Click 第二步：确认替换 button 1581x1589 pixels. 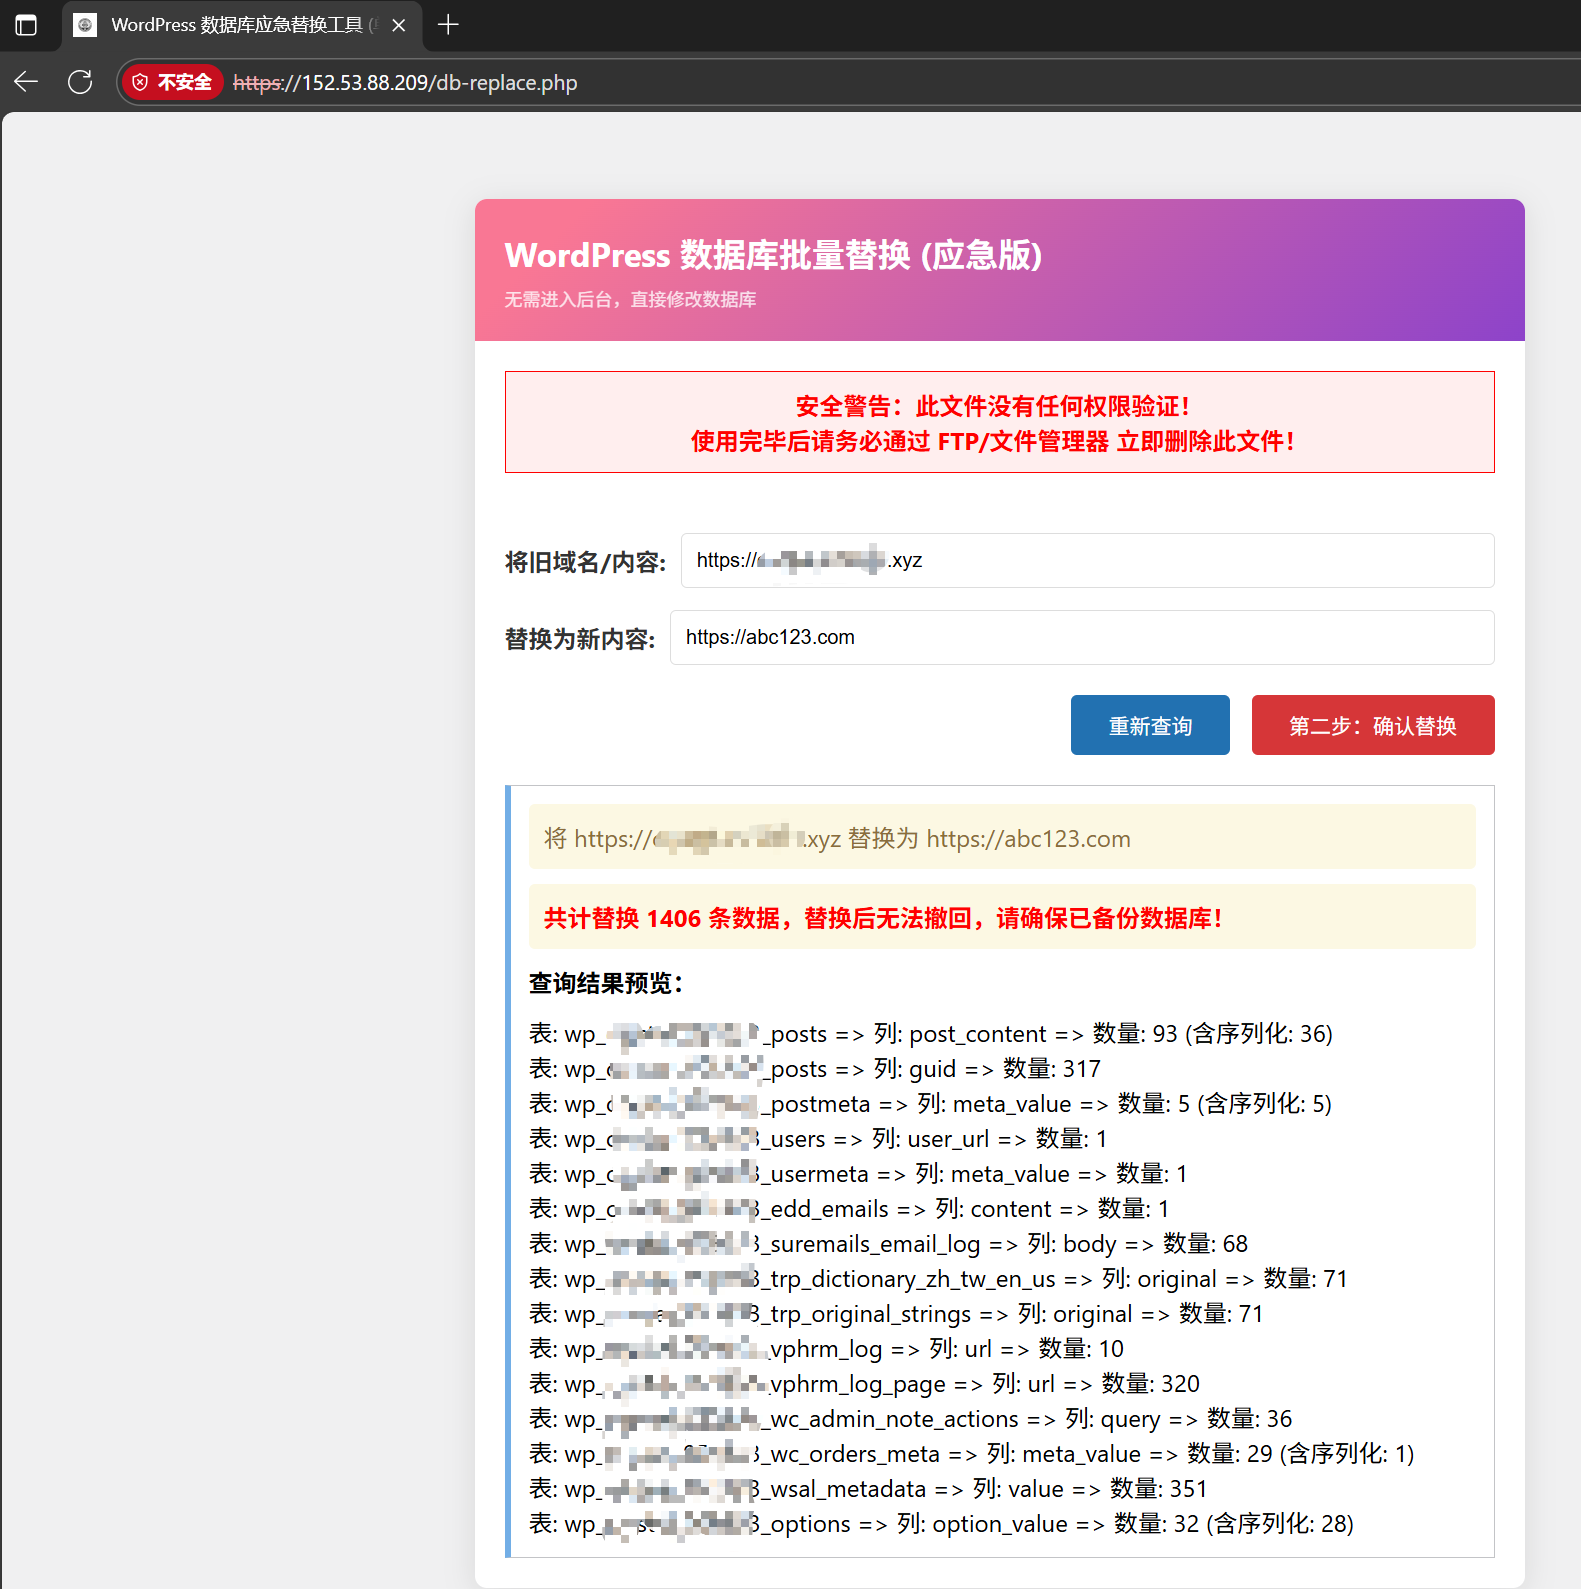click(1373, 725)
